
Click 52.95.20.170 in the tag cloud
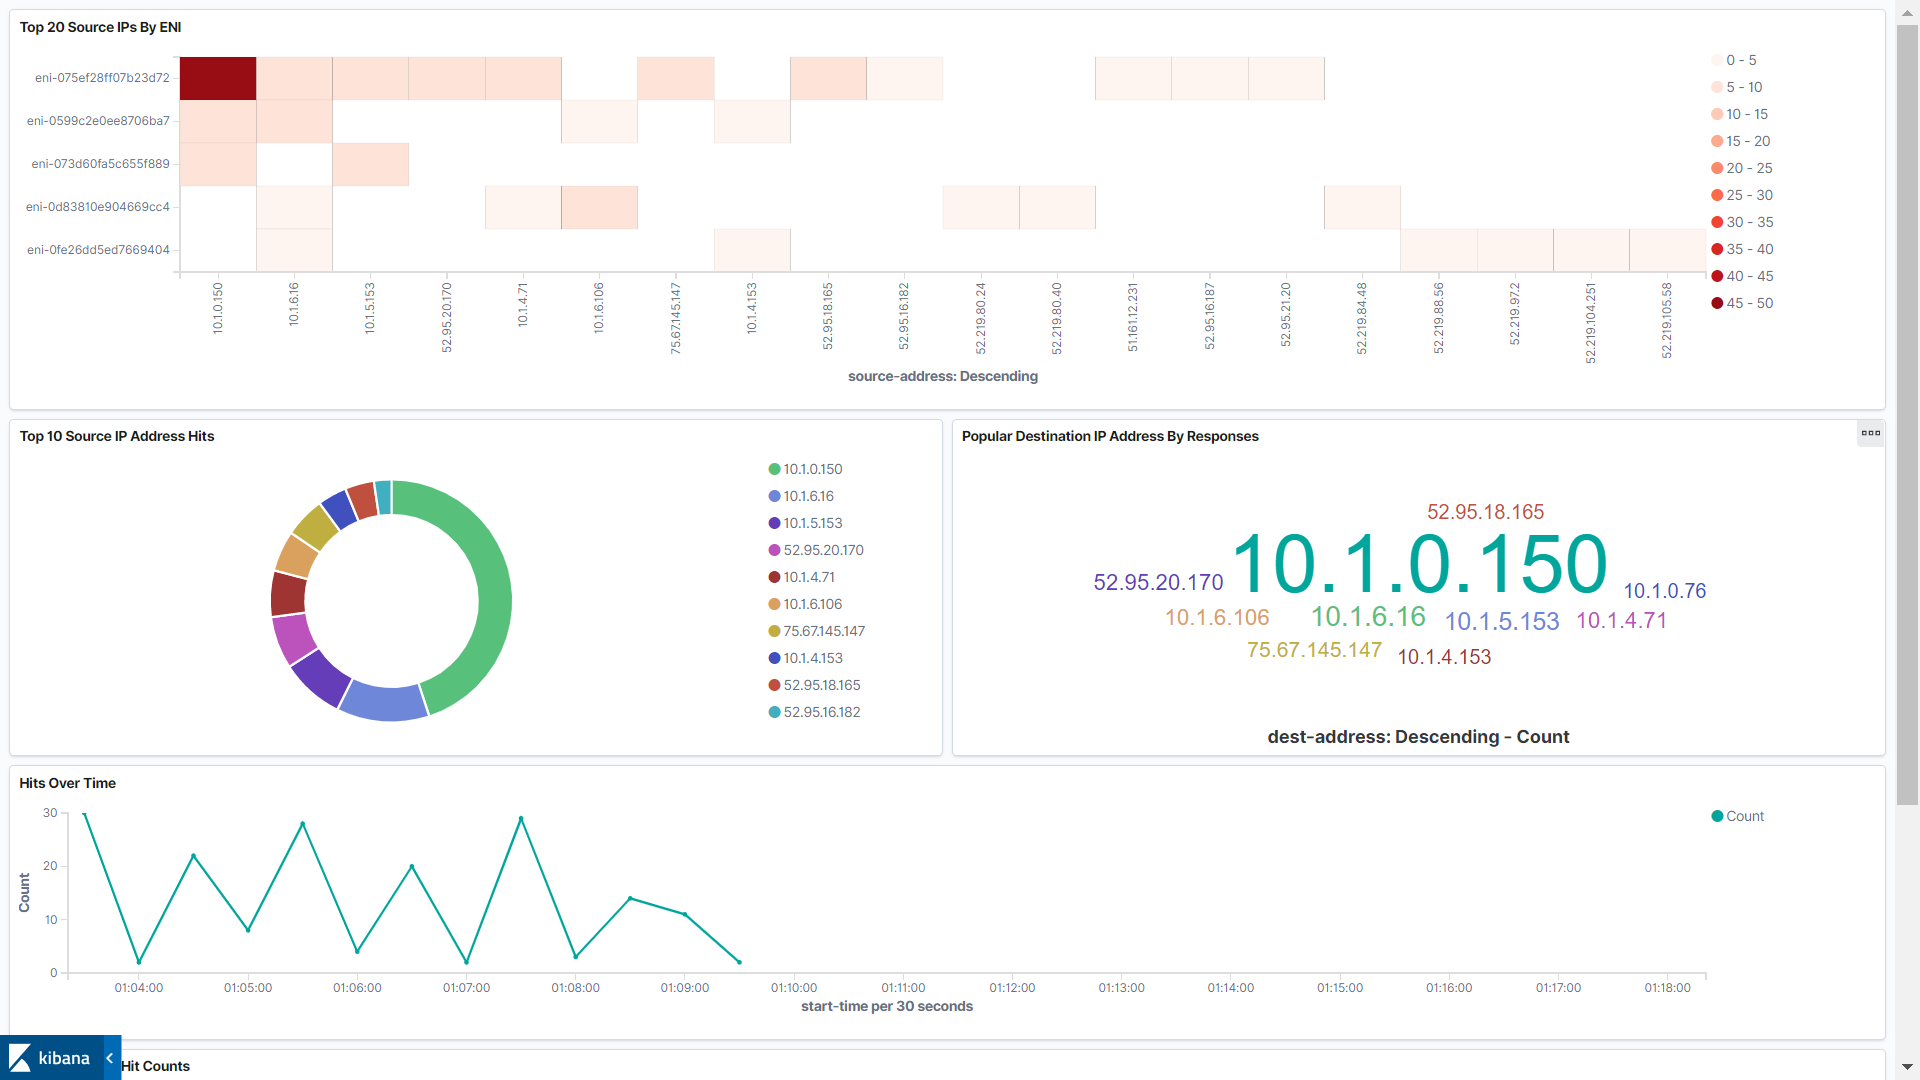click(x=1158, y=582)
